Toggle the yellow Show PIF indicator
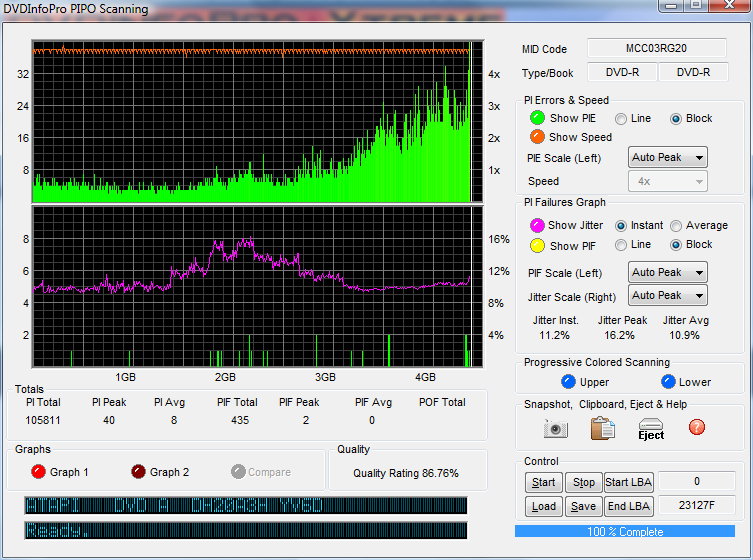Image resolution: width=753 pixels, height=560 pixels. (537, 246)
